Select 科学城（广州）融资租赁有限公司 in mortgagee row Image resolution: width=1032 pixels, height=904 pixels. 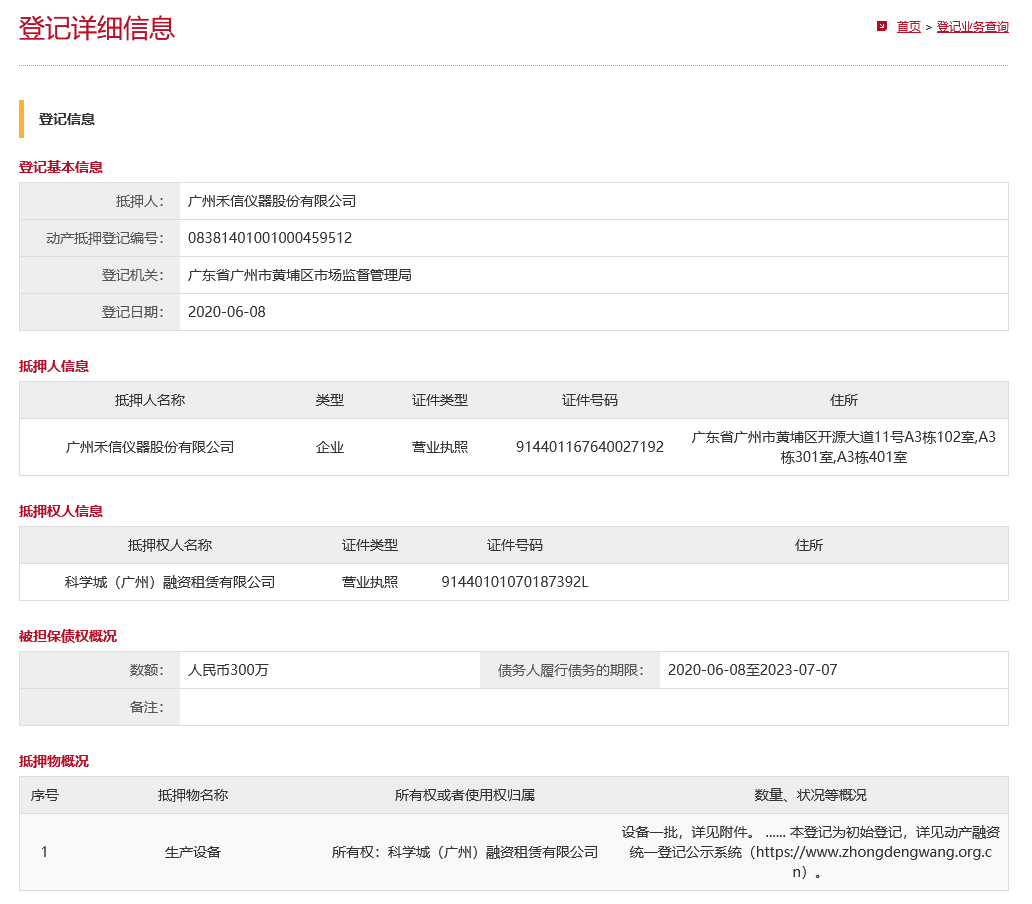coord(170,582)
